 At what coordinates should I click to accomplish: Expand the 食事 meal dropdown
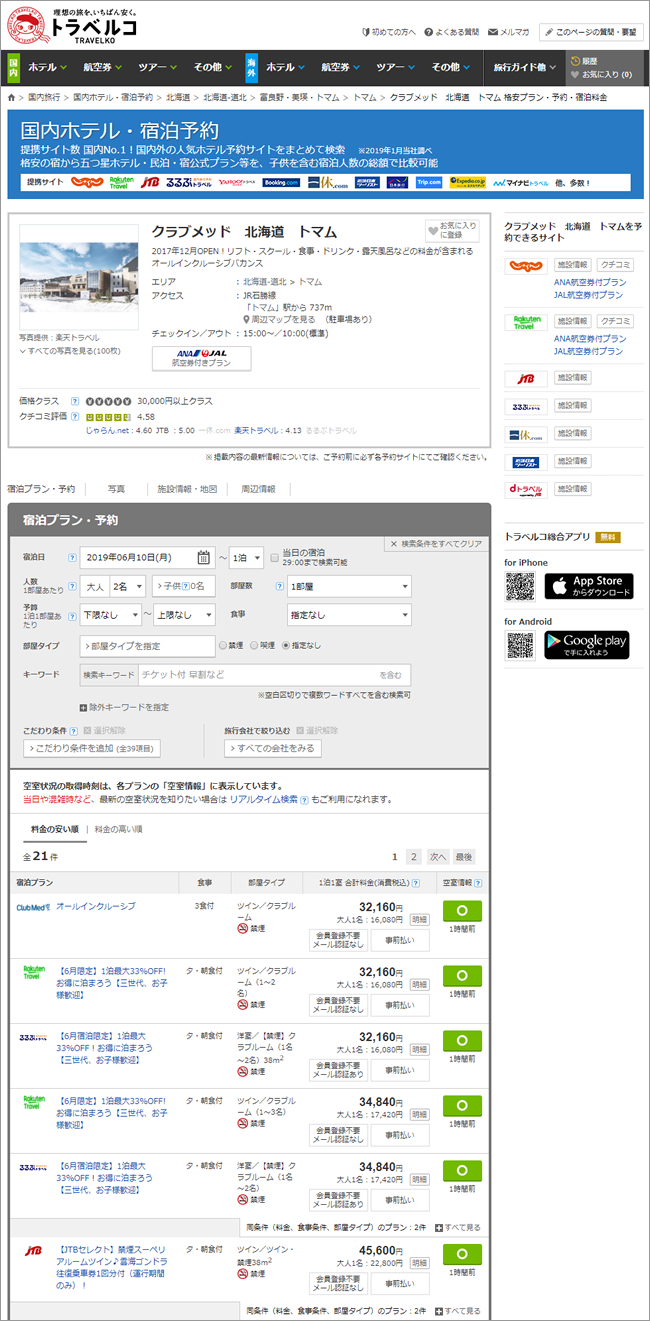click(349, 615)
